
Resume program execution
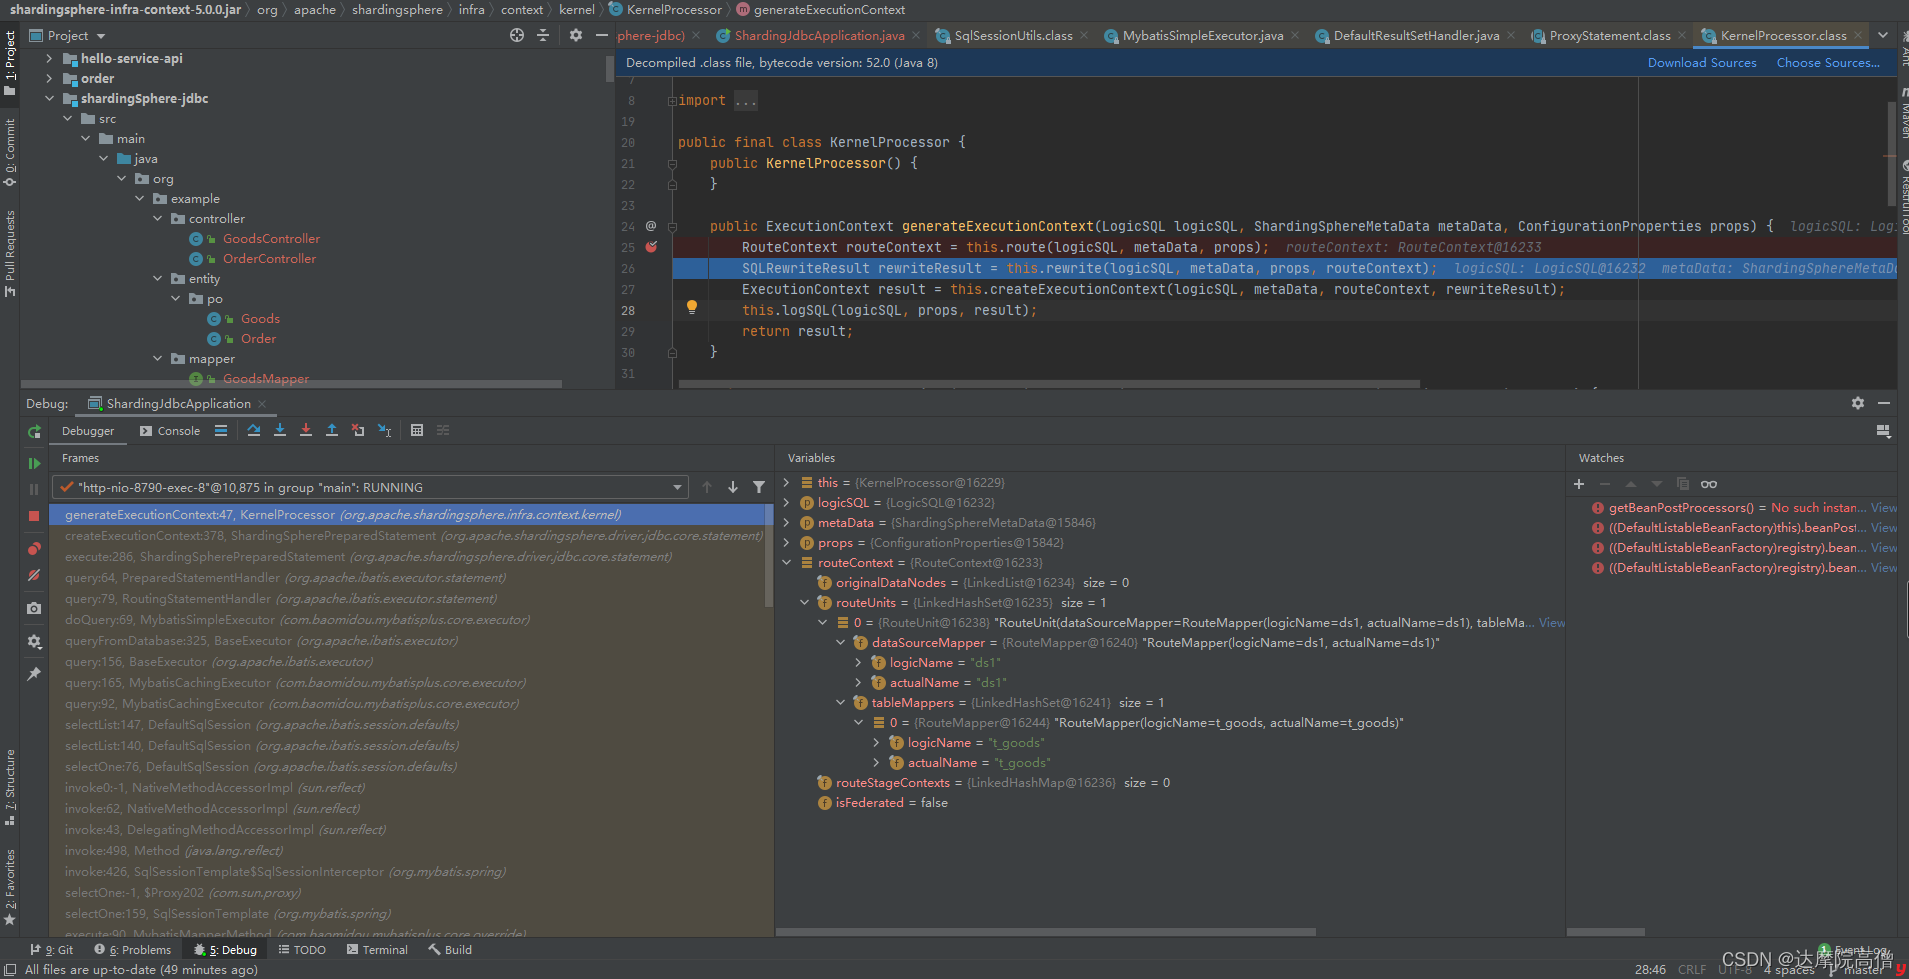34,463
